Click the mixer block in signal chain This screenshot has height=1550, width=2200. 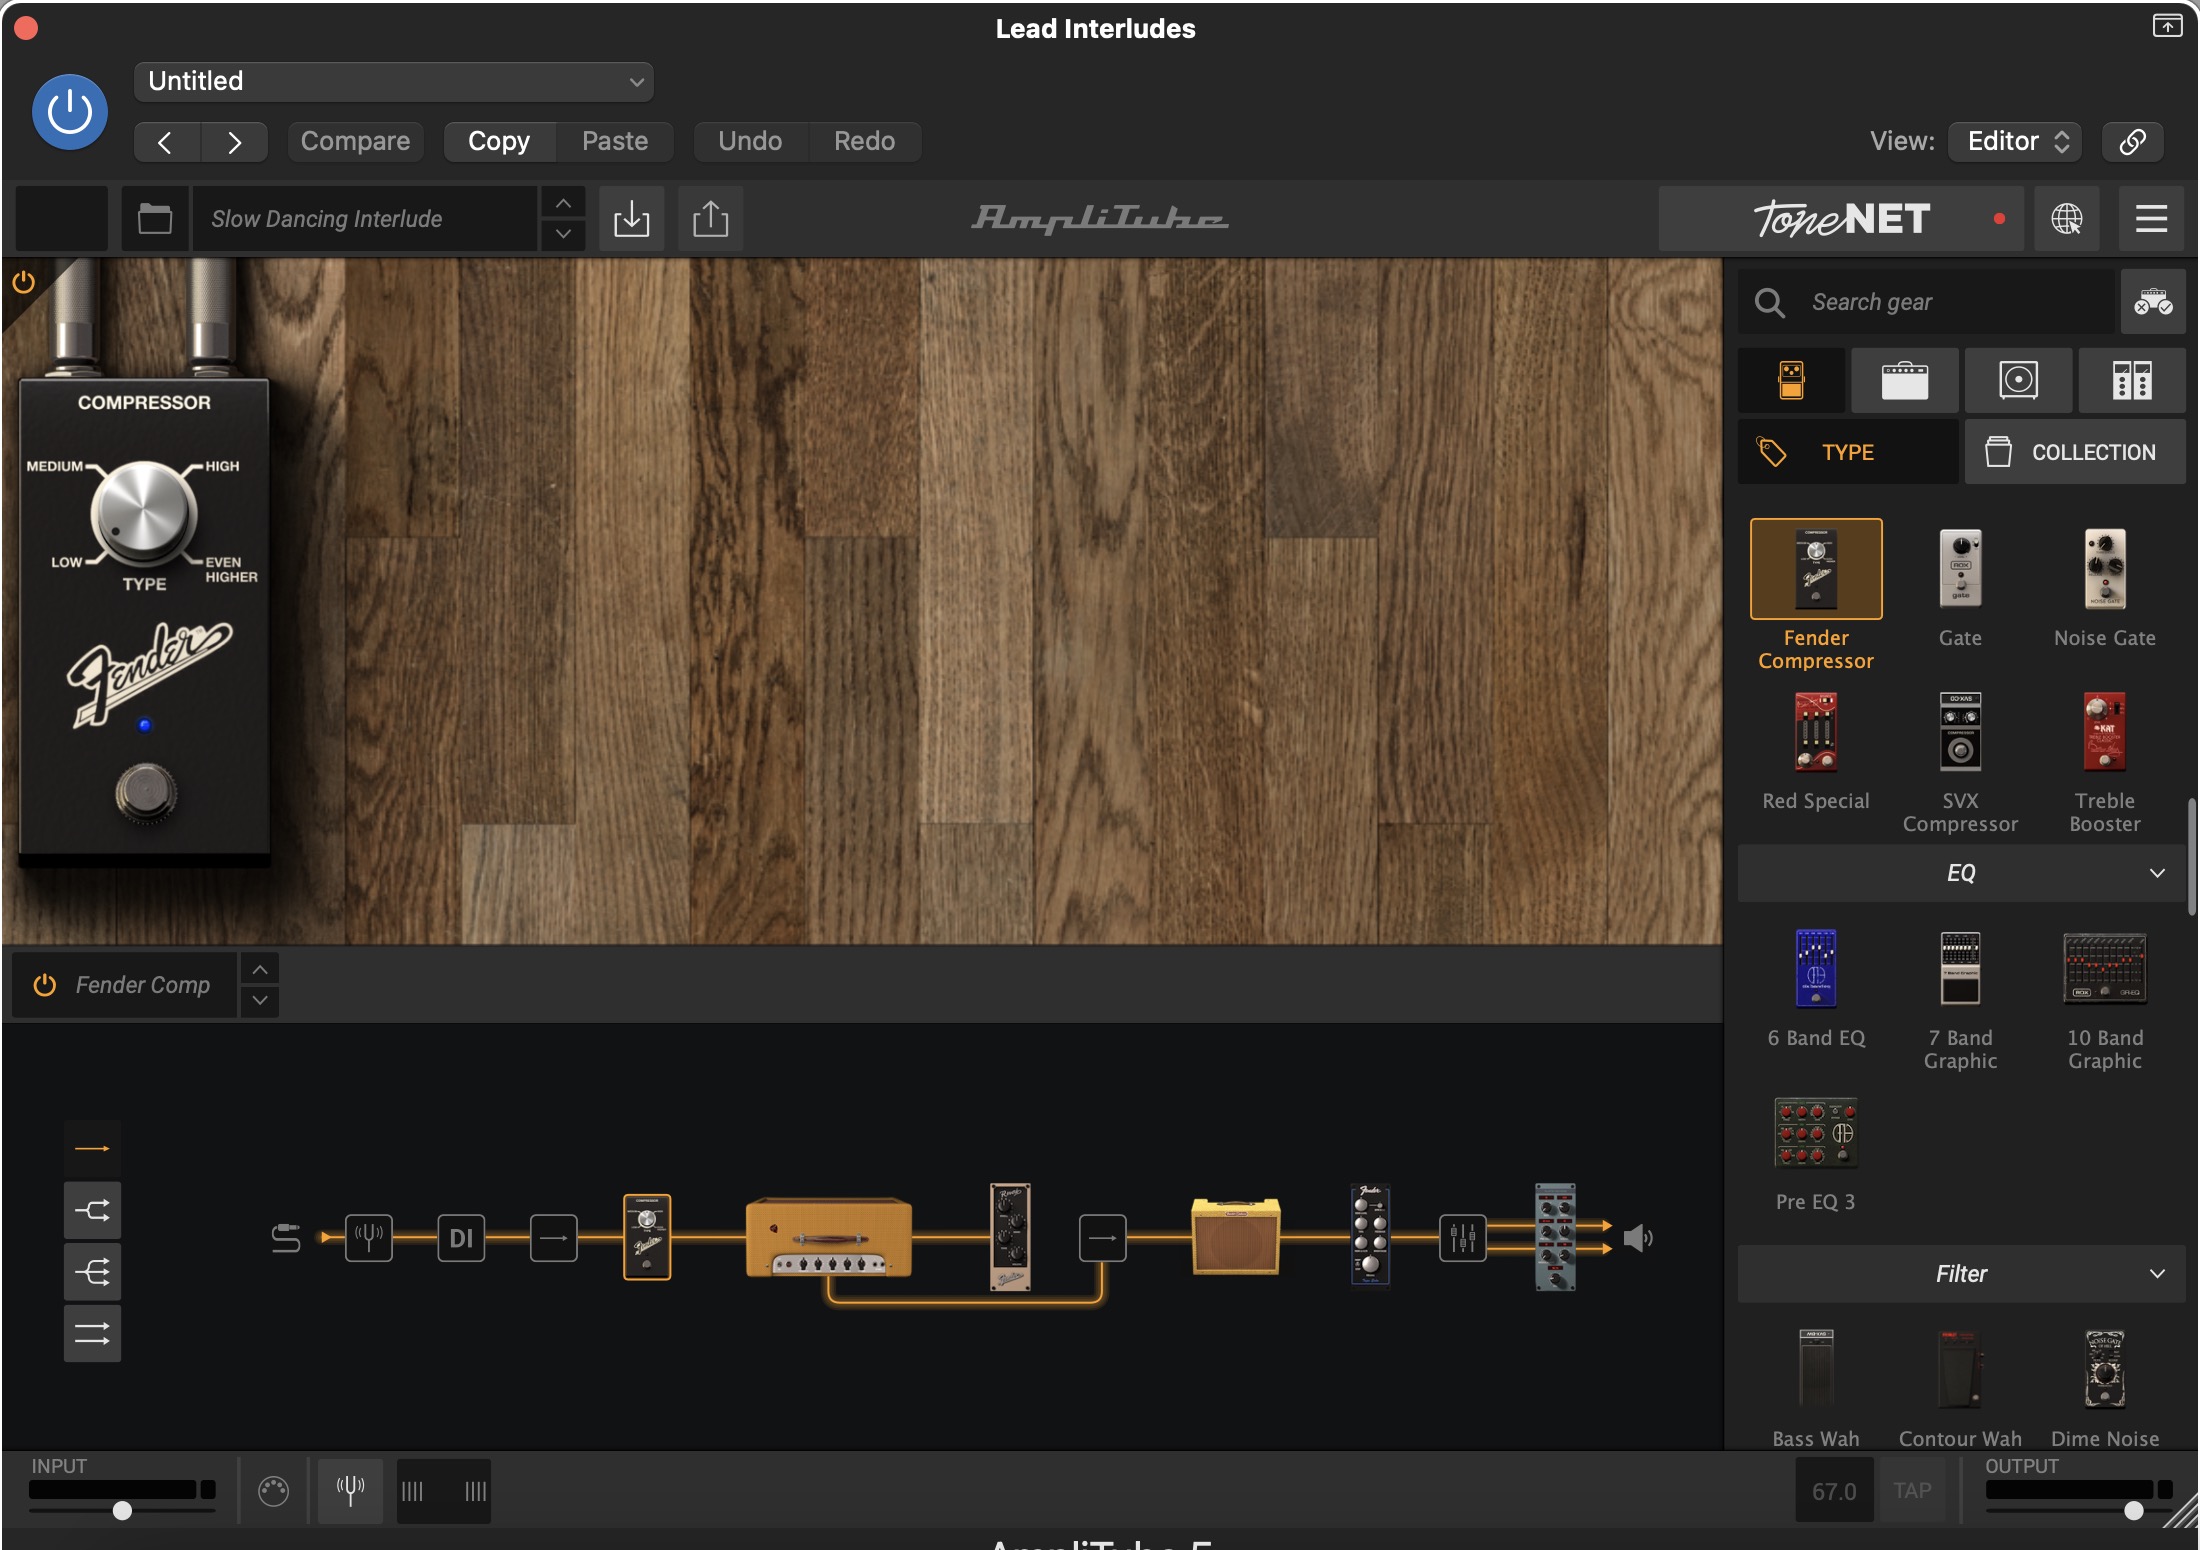coord(1462,1238)
